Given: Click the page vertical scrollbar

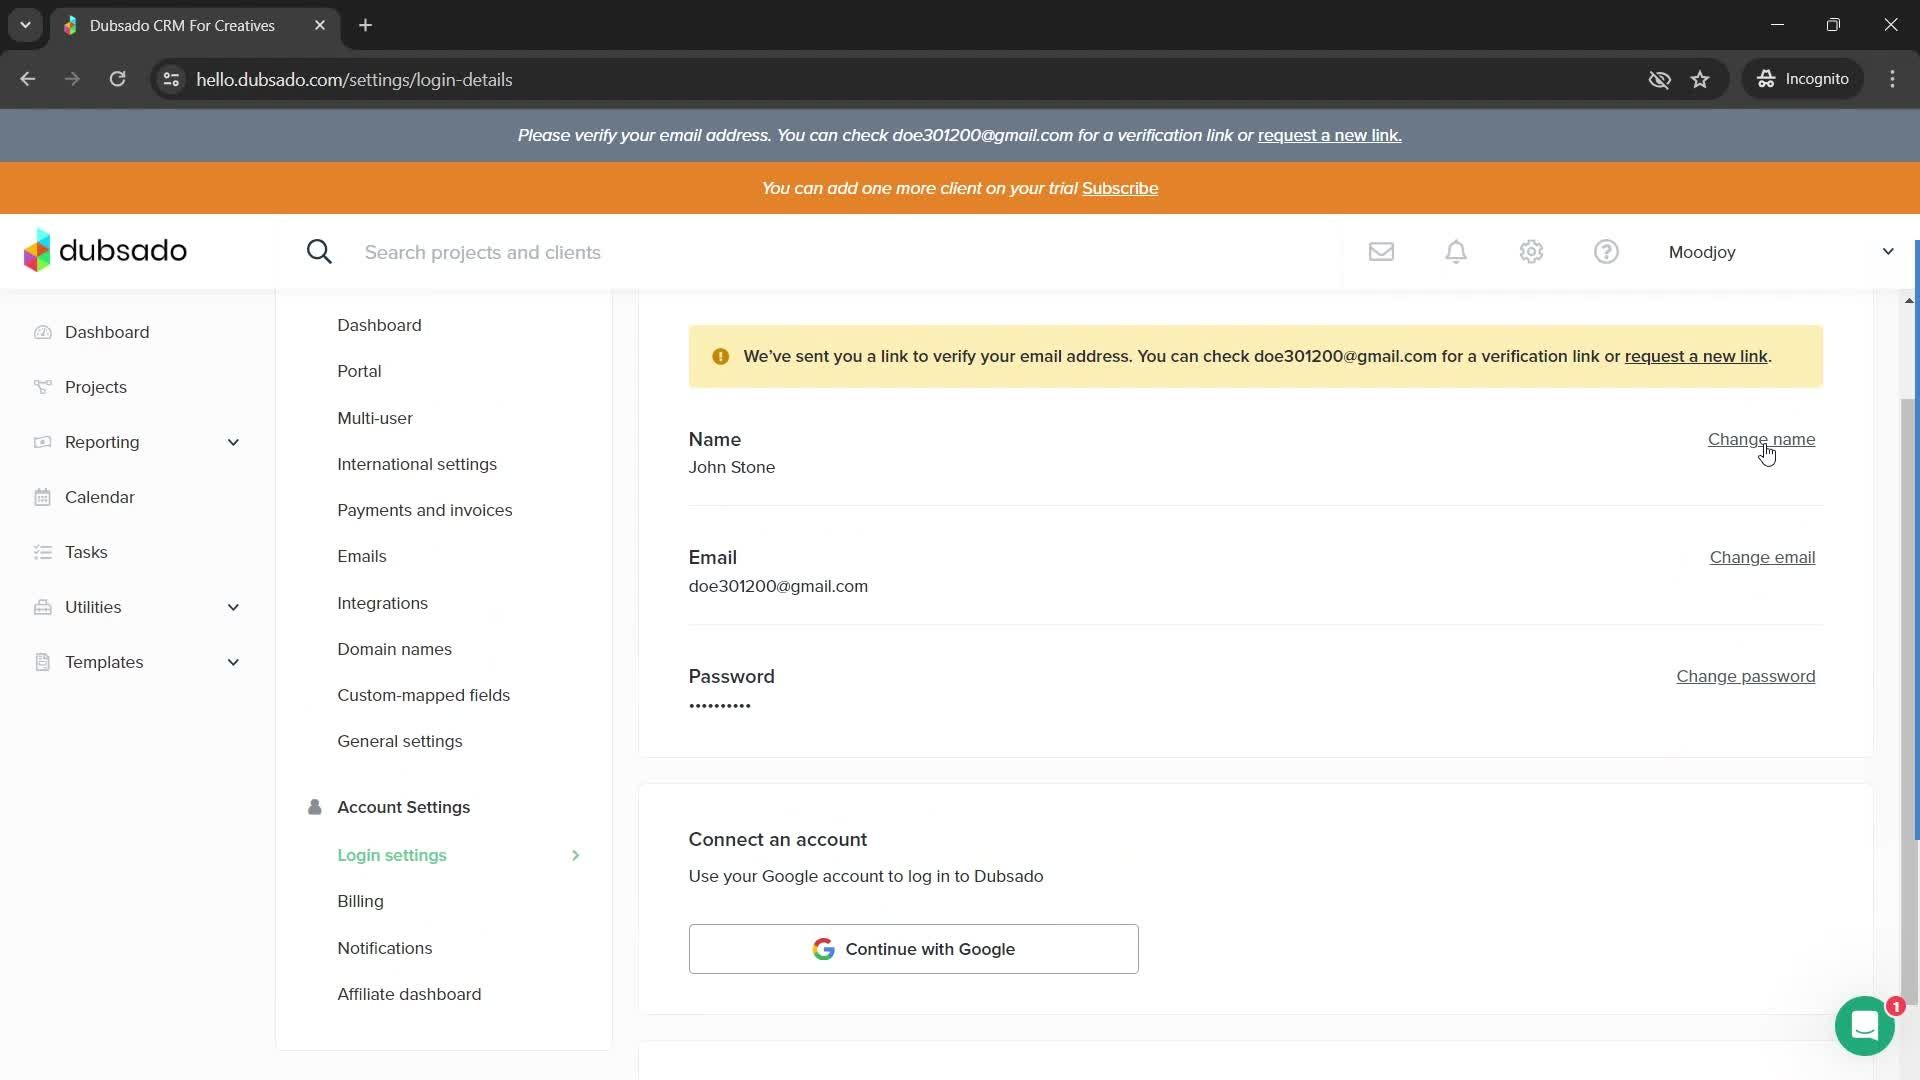Looking at the screenshot, I should pyautogui.click(x=1909, y=700).
